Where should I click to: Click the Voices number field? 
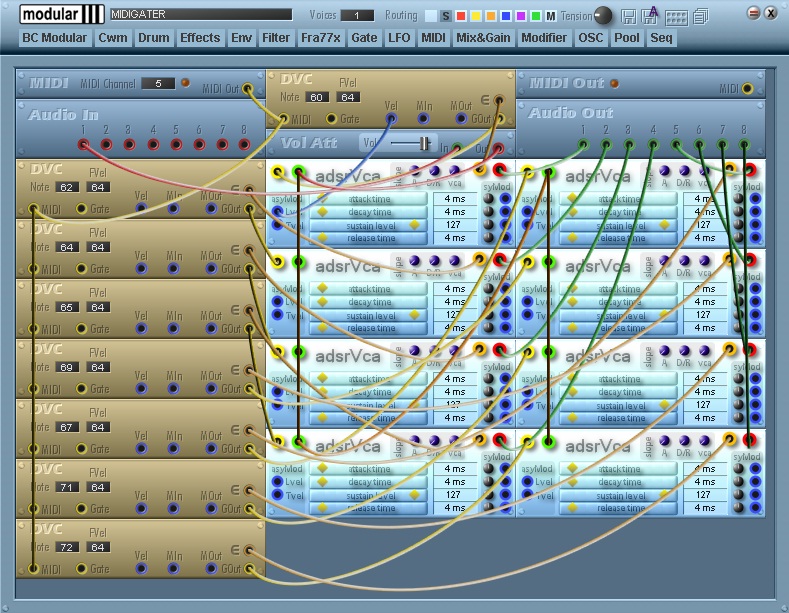pos(357,16)
